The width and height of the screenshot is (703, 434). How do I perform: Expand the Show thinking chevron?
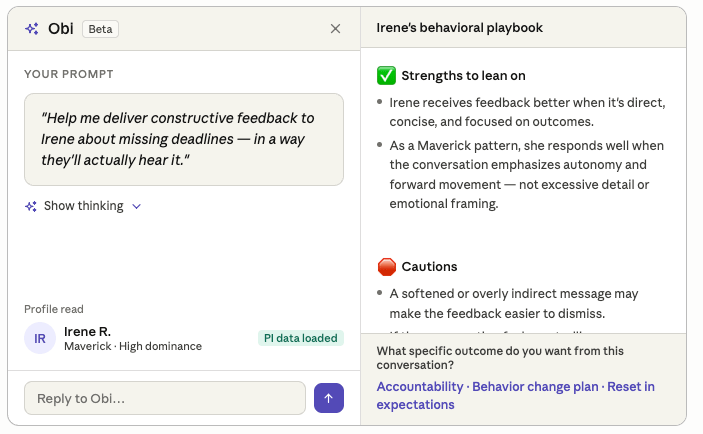[137, 206]
